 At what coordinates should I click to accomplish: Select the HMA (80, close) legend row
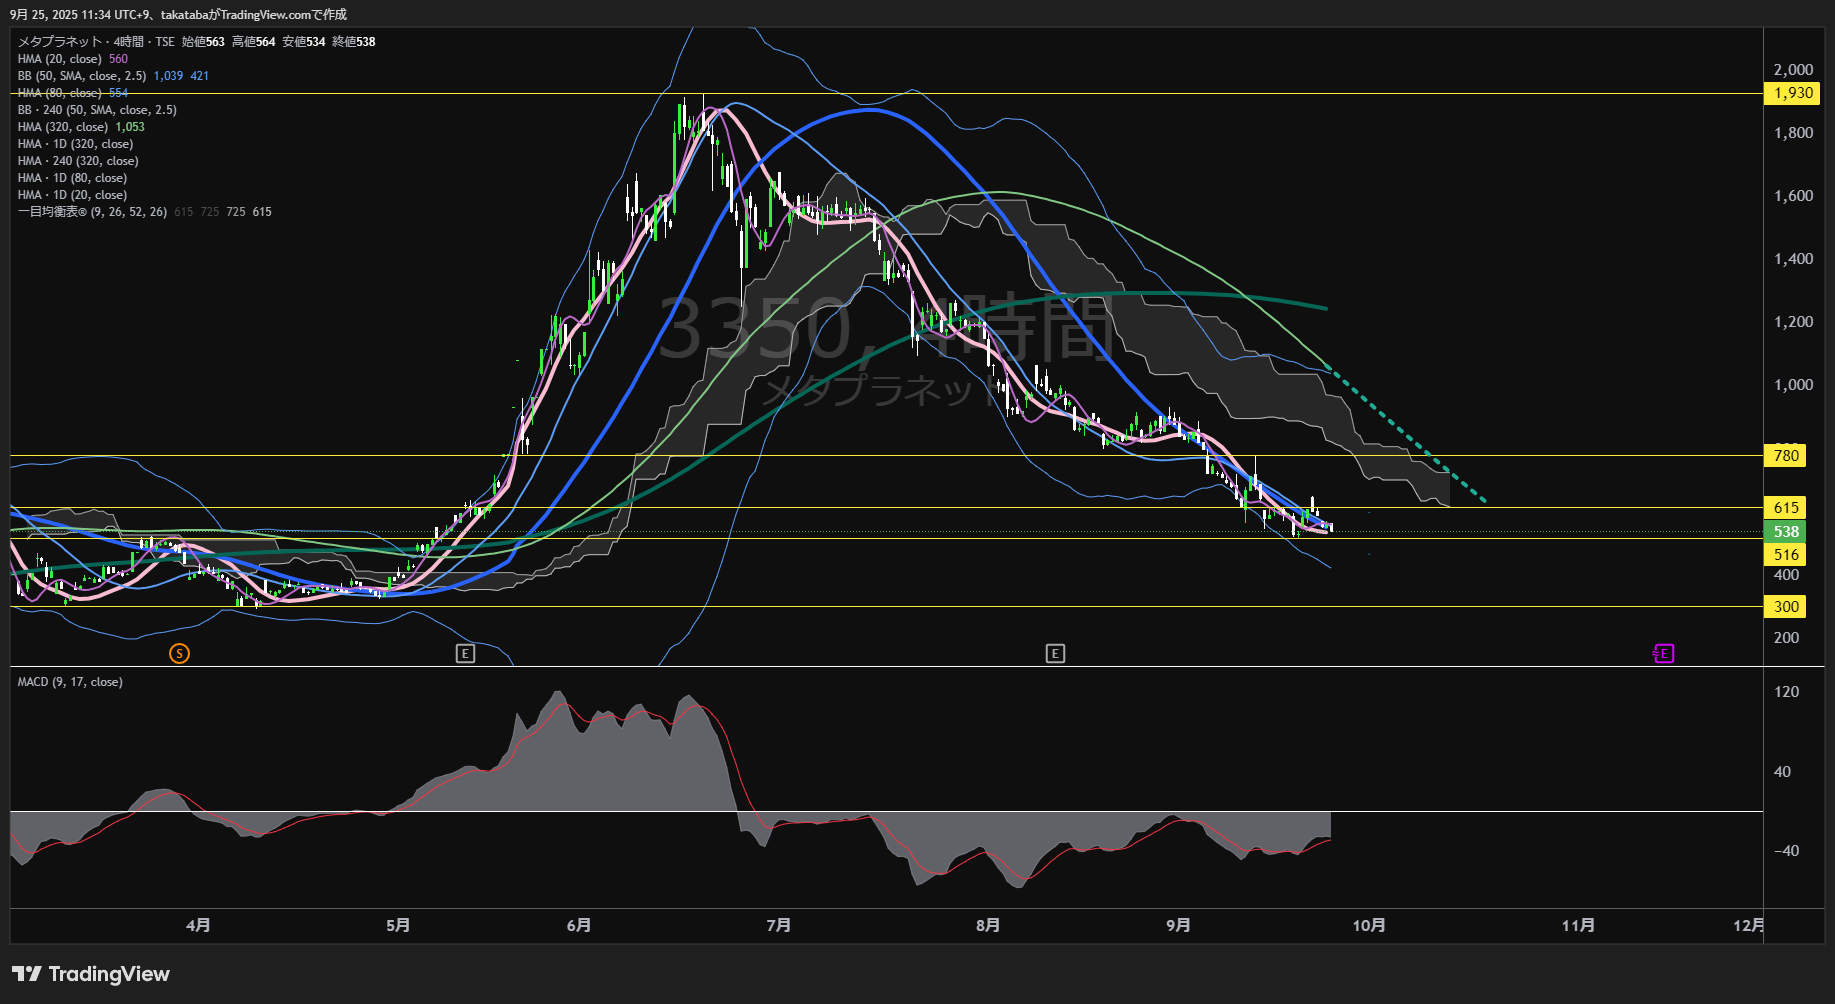click(73, 93)
